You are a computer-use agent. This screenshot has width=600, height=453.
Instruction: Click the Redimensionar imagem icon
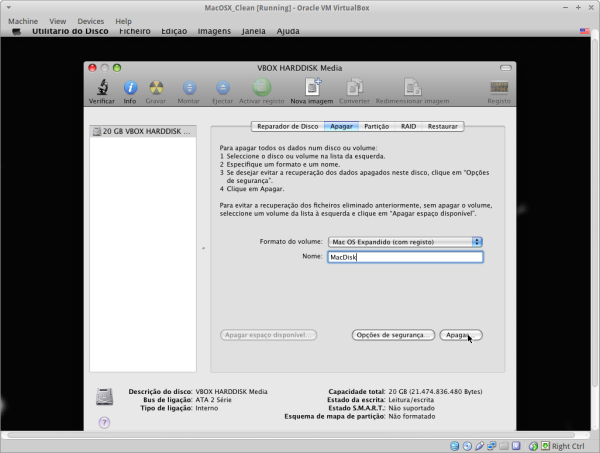(412, 87)
